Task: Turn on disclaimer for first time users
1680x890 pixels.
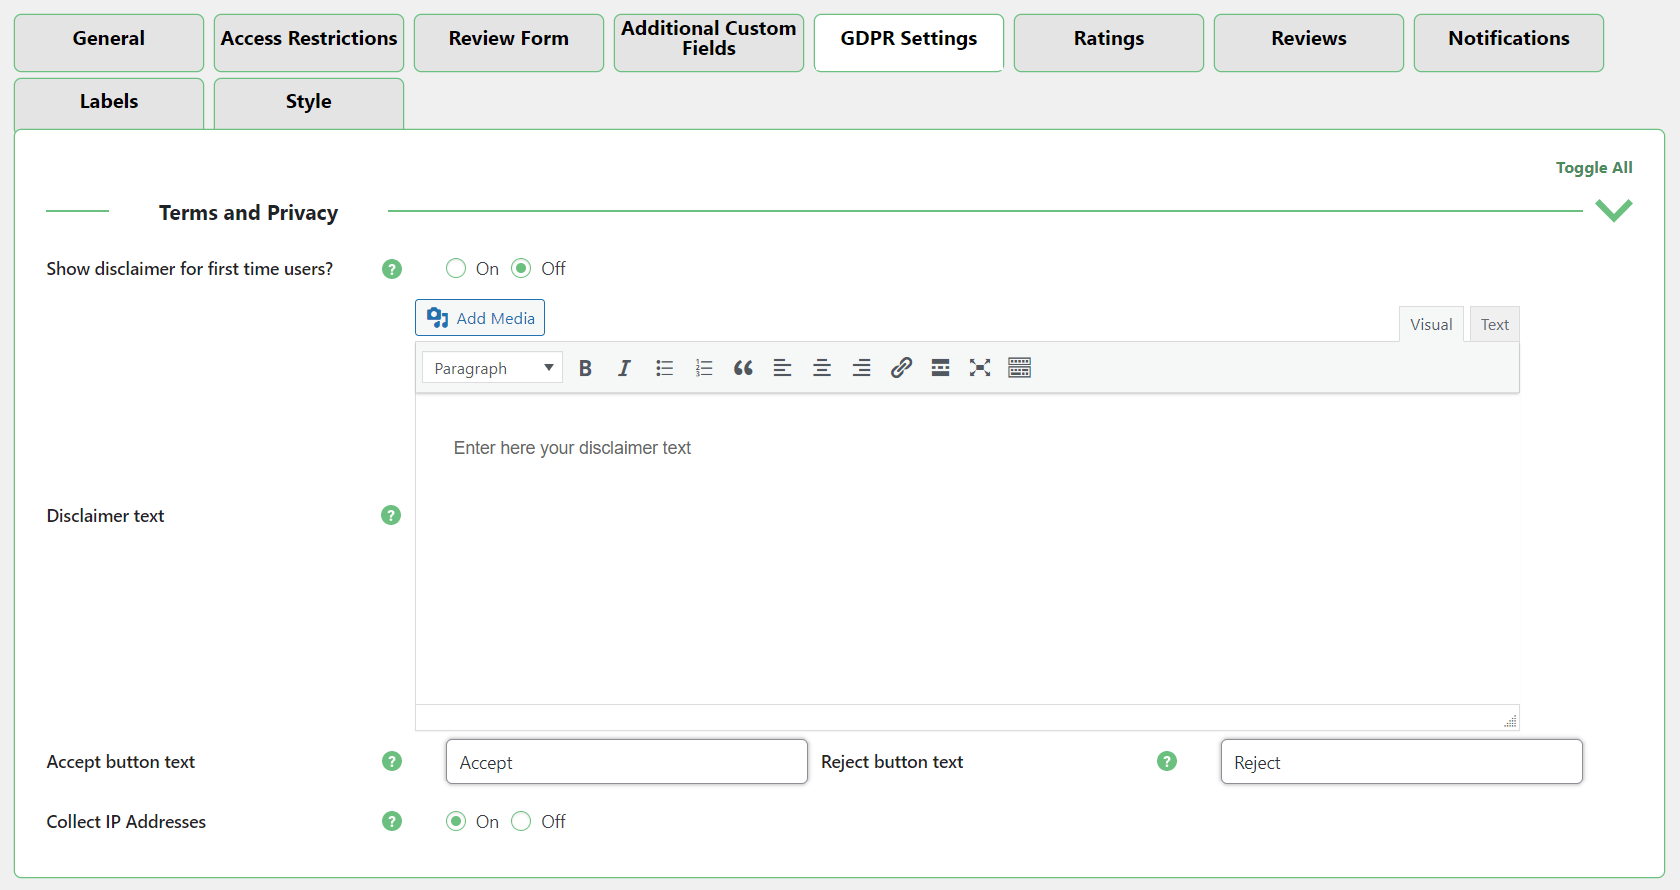Action: tap(456, 268)
